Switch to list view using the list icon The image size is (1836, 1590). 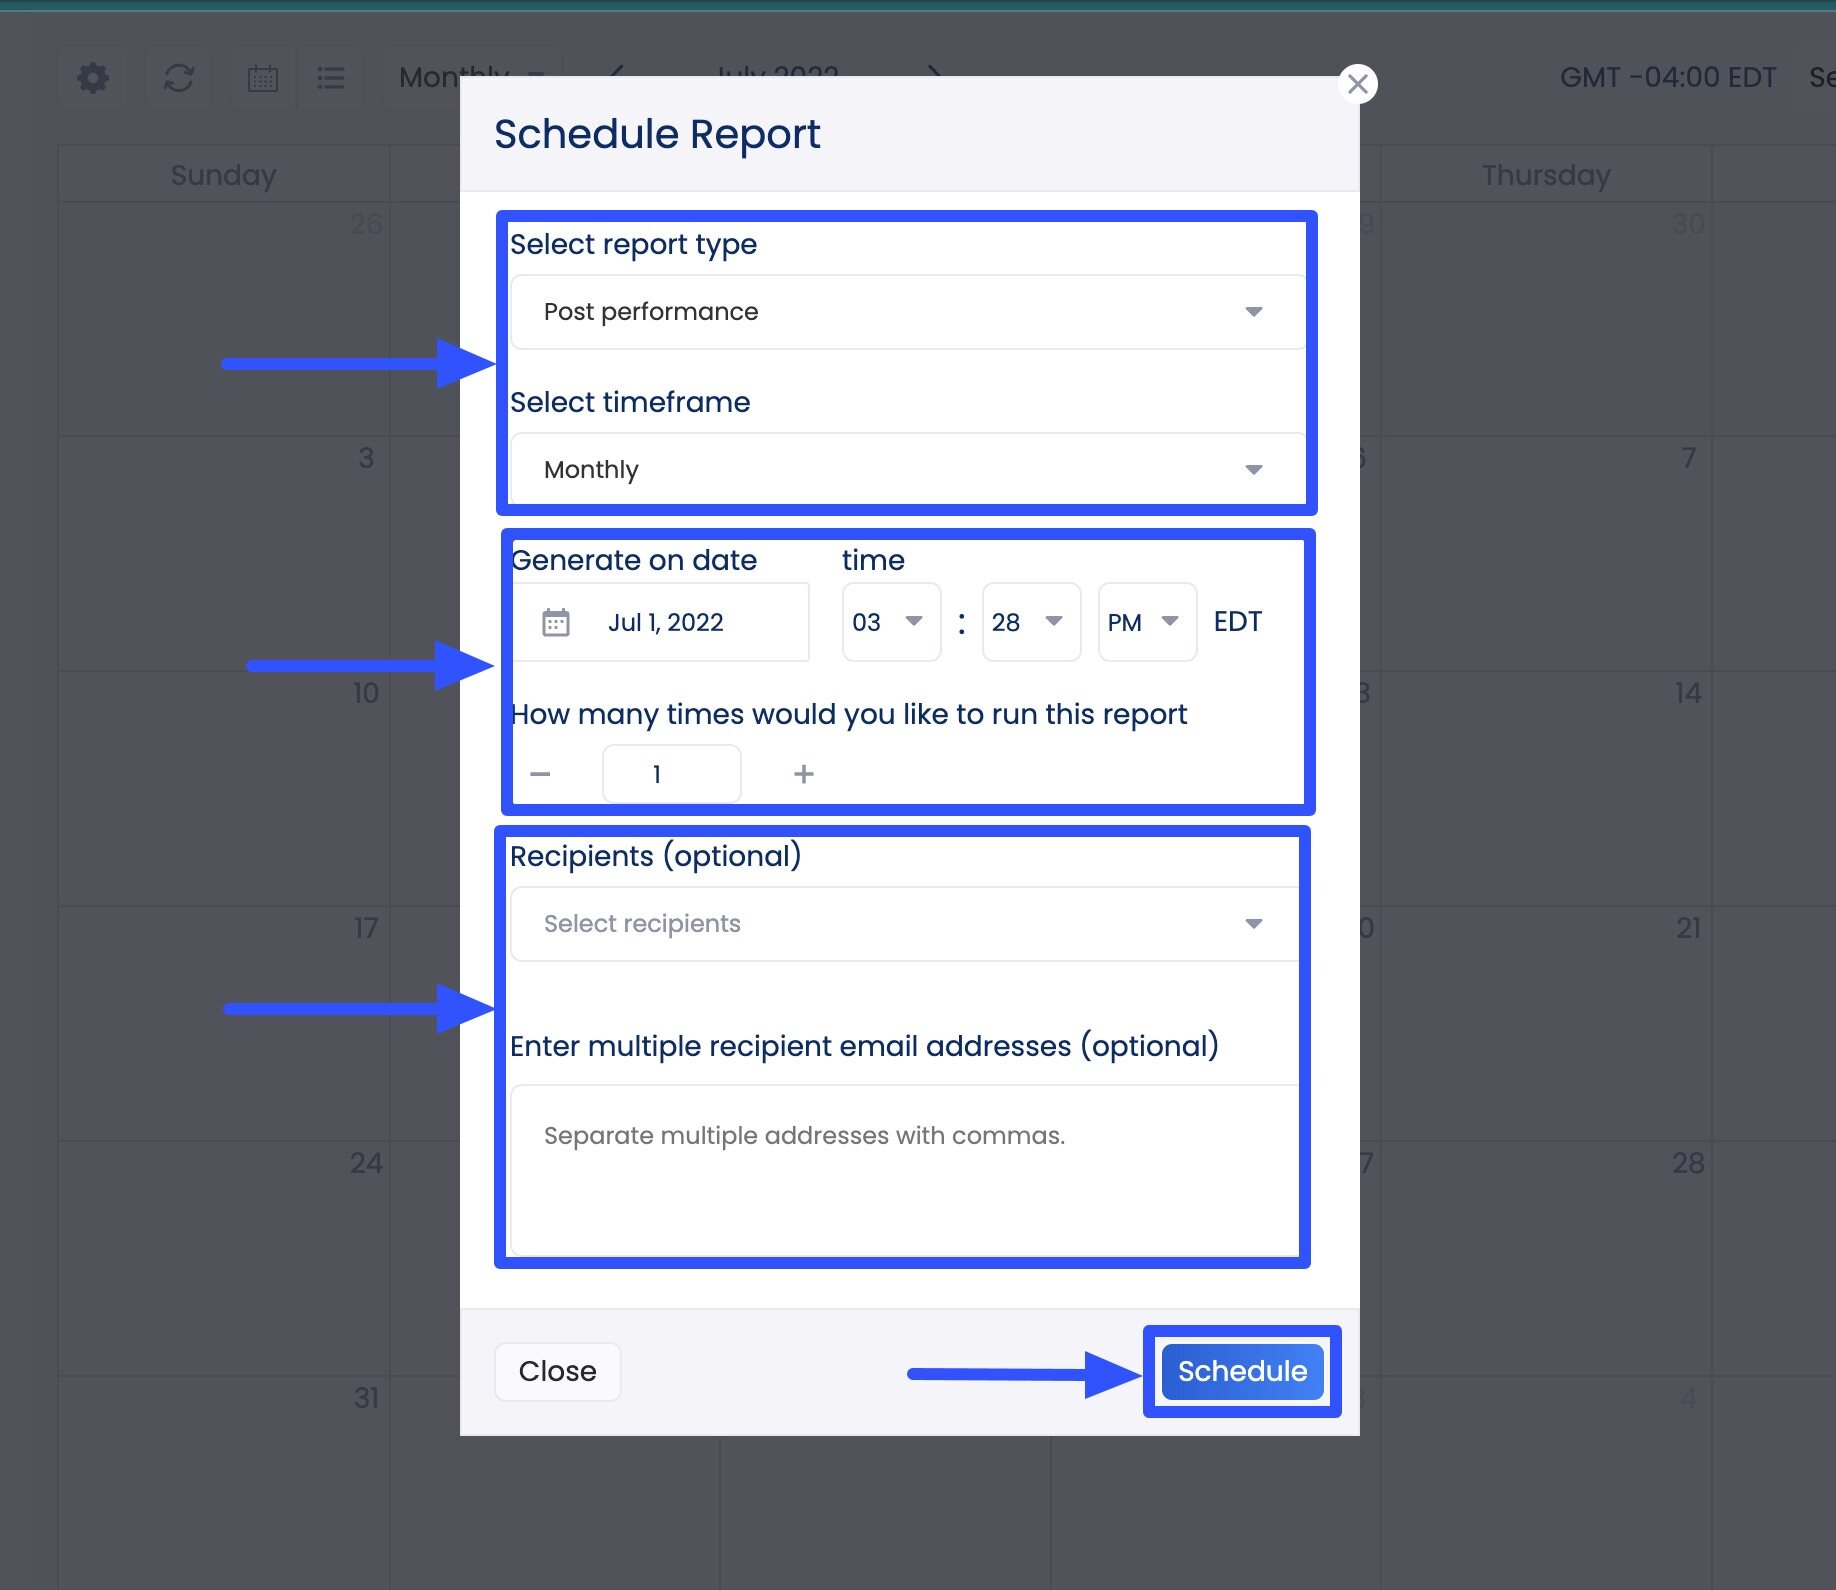(331, 78)
